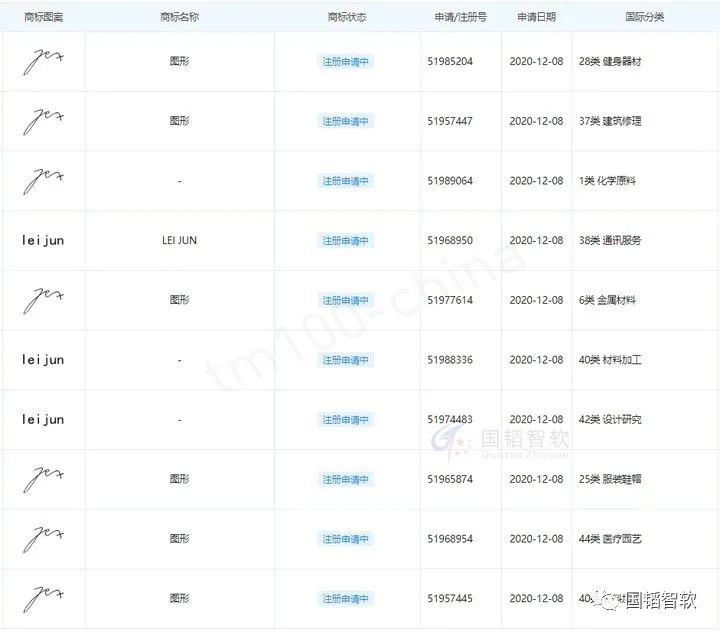Click the 37类 建筑修理 category

pyautogui.click(x=610, y=121)
